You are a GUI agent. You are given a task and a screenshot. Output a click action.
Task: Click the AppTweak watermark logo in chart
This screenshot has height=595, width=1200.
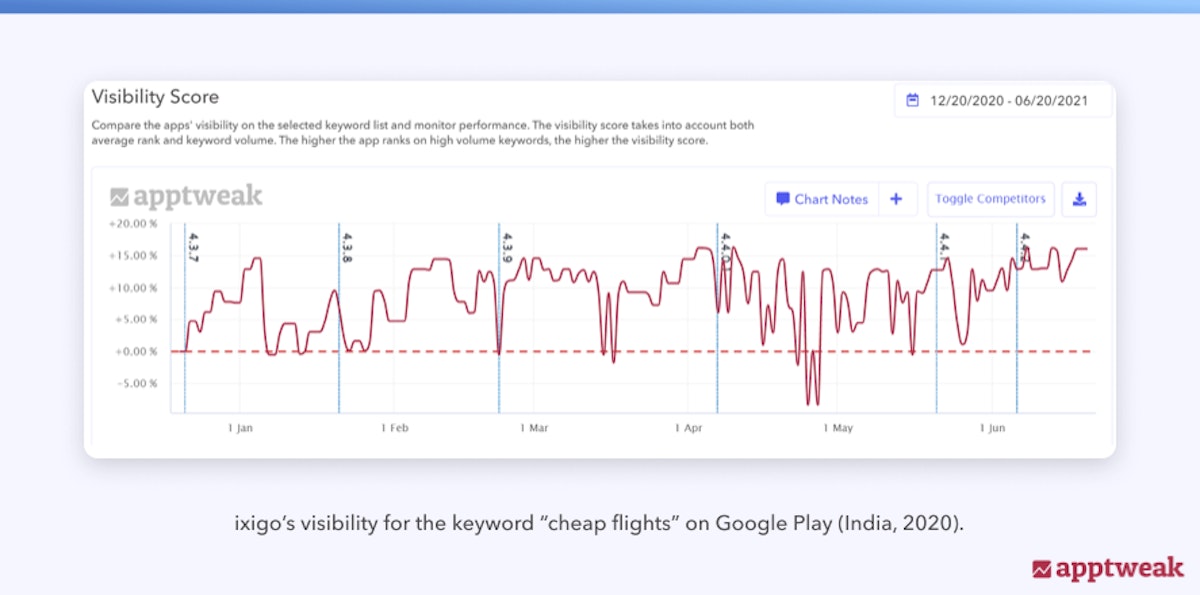pos(186,196)
